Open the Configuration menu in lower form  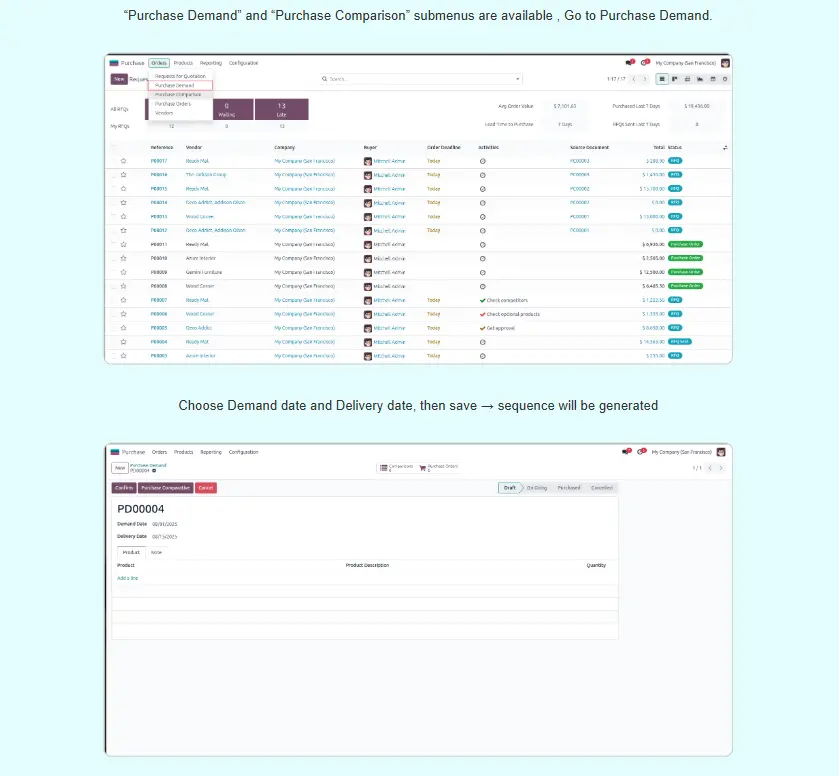click(243, 452)
